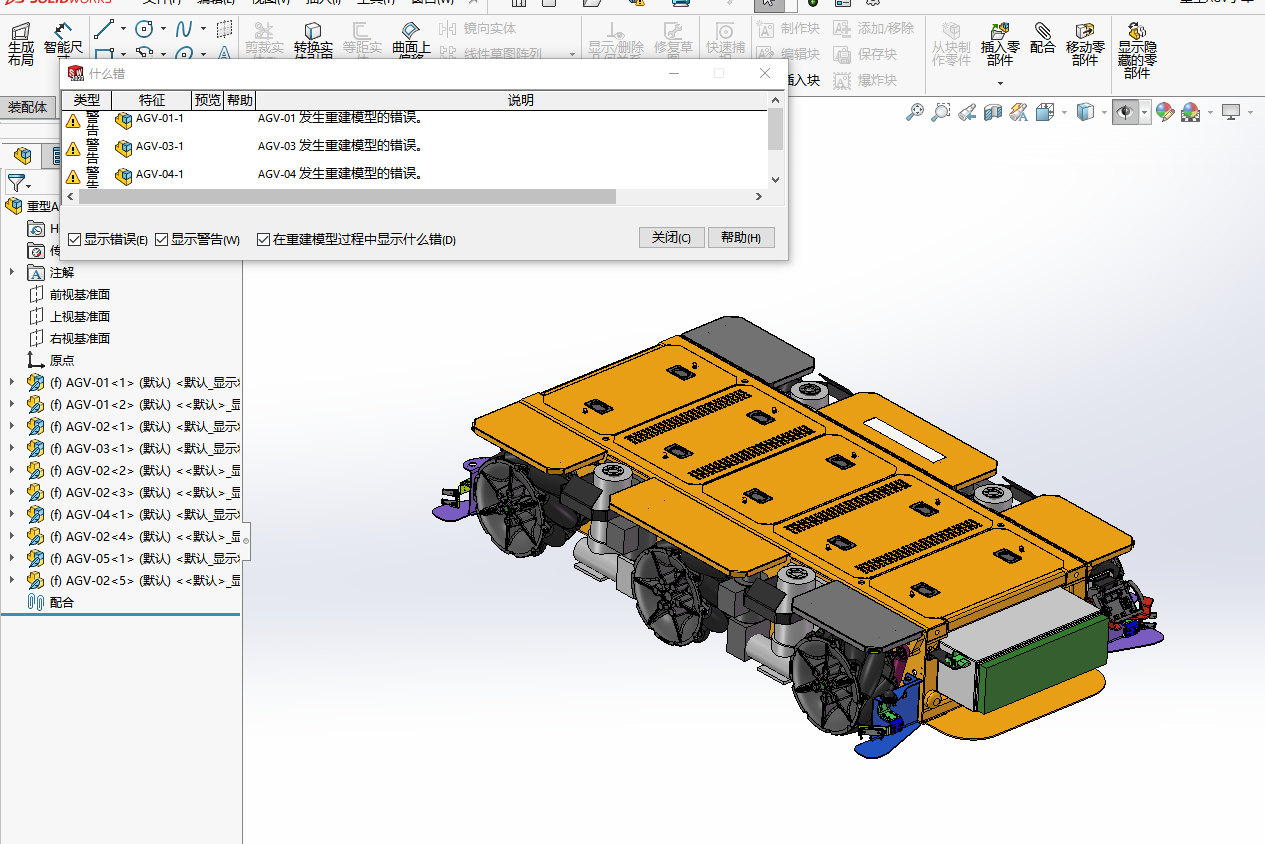Viewport: 1265px width, 844px height.
Task: Toggle the 显示警告(W) checkbox
Action: click(162, 240)
